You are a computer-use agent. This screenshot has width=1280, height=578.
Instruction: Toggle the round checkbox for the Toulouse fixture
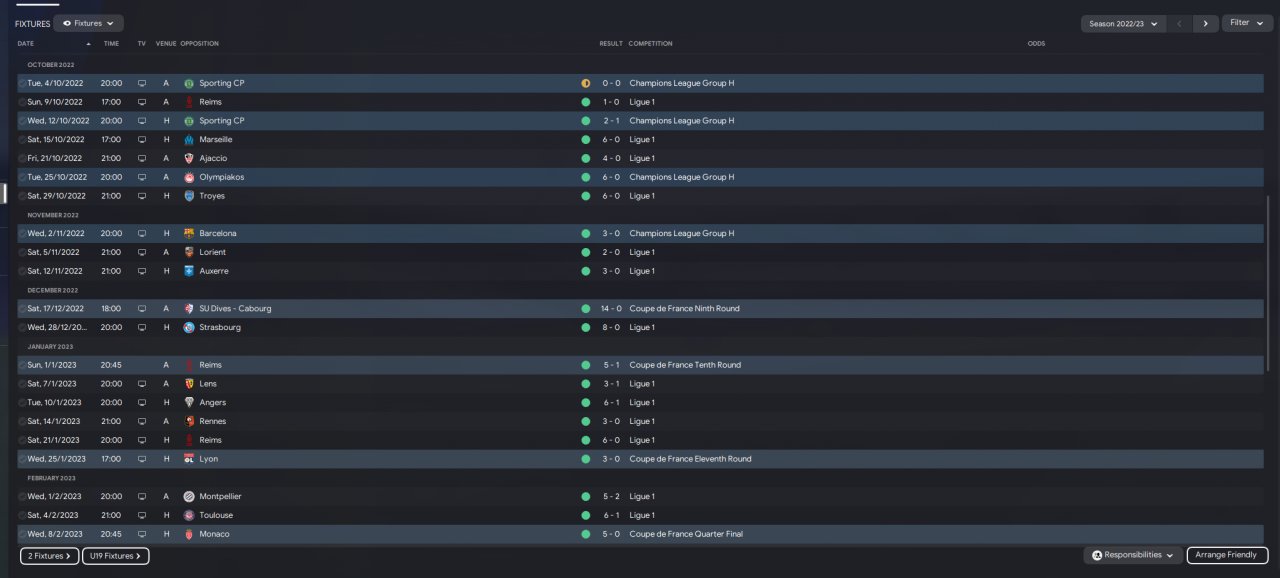[x=23, y=515]
